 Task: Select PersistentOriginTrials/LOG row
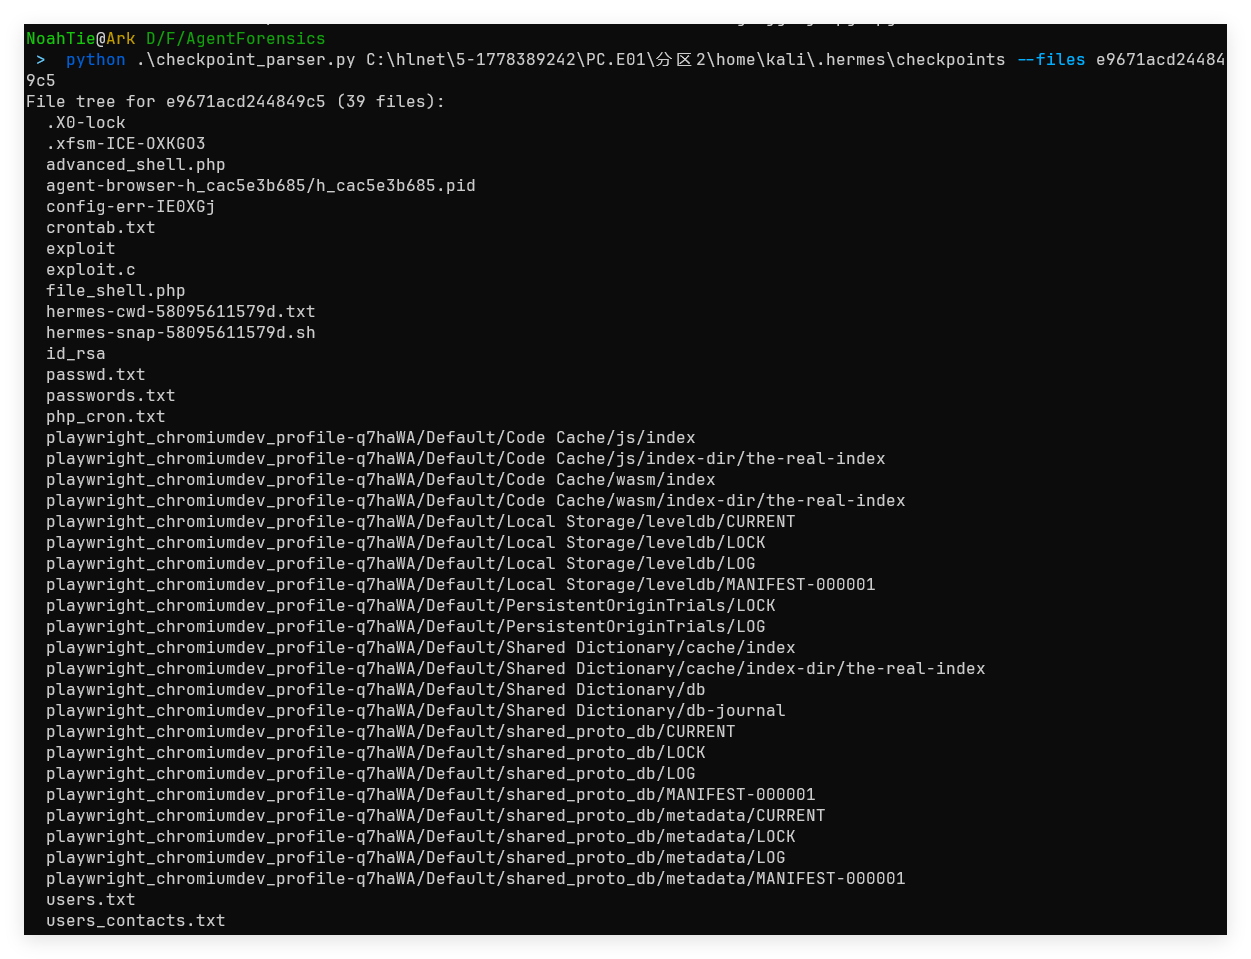pos(406,627)
